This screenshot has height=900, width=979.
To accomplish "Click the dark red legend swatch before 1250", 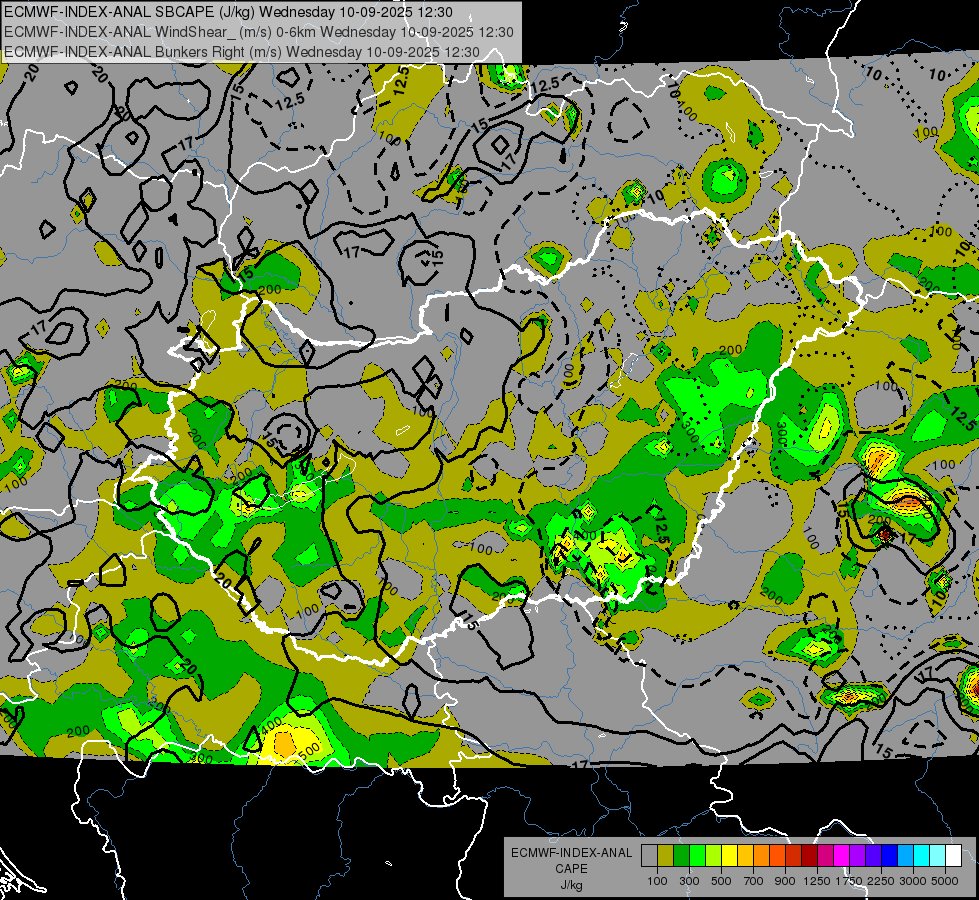I will click(x=810, y=856).
